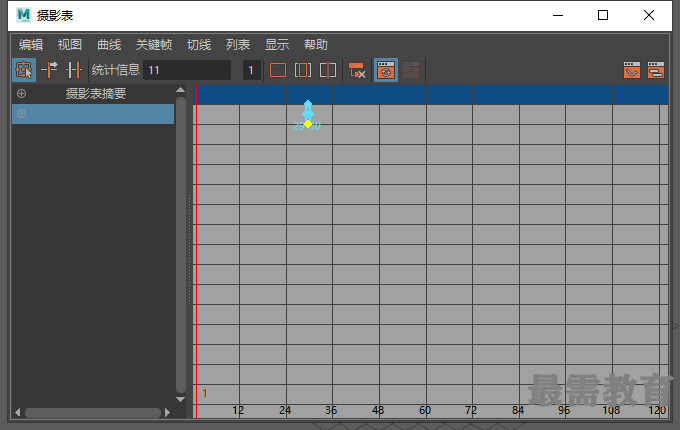Viewport: 680px width, 430px height.
Task: Select the yellow keyframe diamond
Action: point(308,124)
